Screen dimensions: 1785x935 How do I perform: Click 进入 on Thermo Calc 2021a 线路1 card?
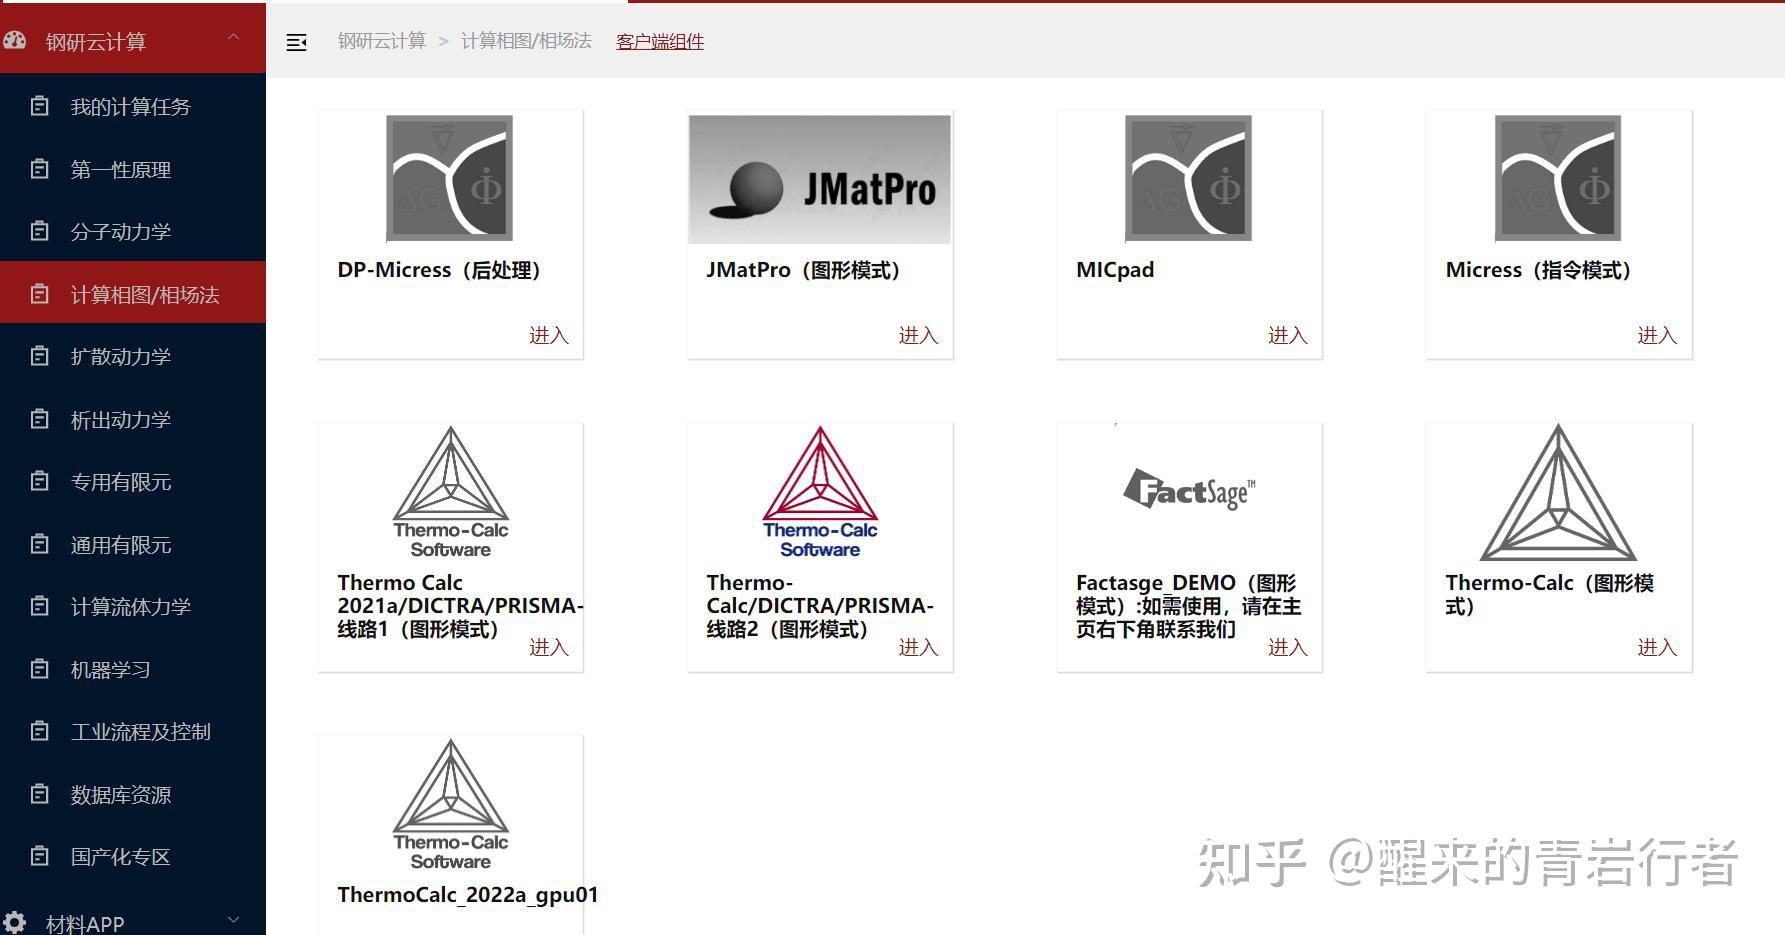[x=549, y=647]
